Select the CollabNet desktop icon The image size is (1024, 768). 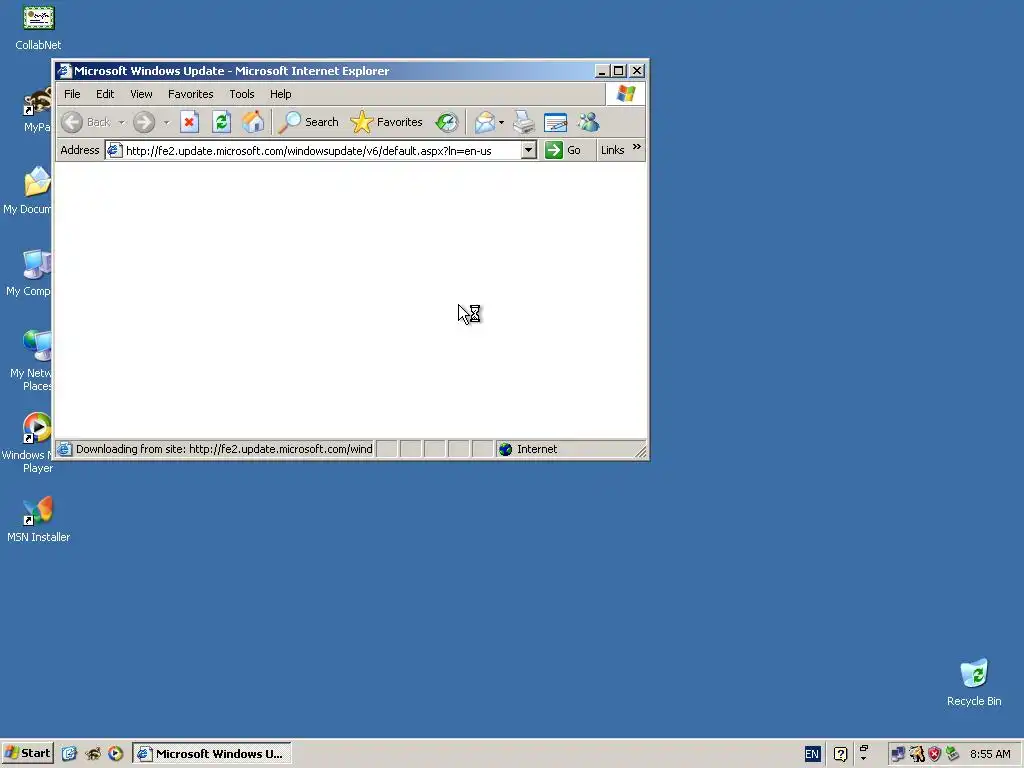pos(39,27)
